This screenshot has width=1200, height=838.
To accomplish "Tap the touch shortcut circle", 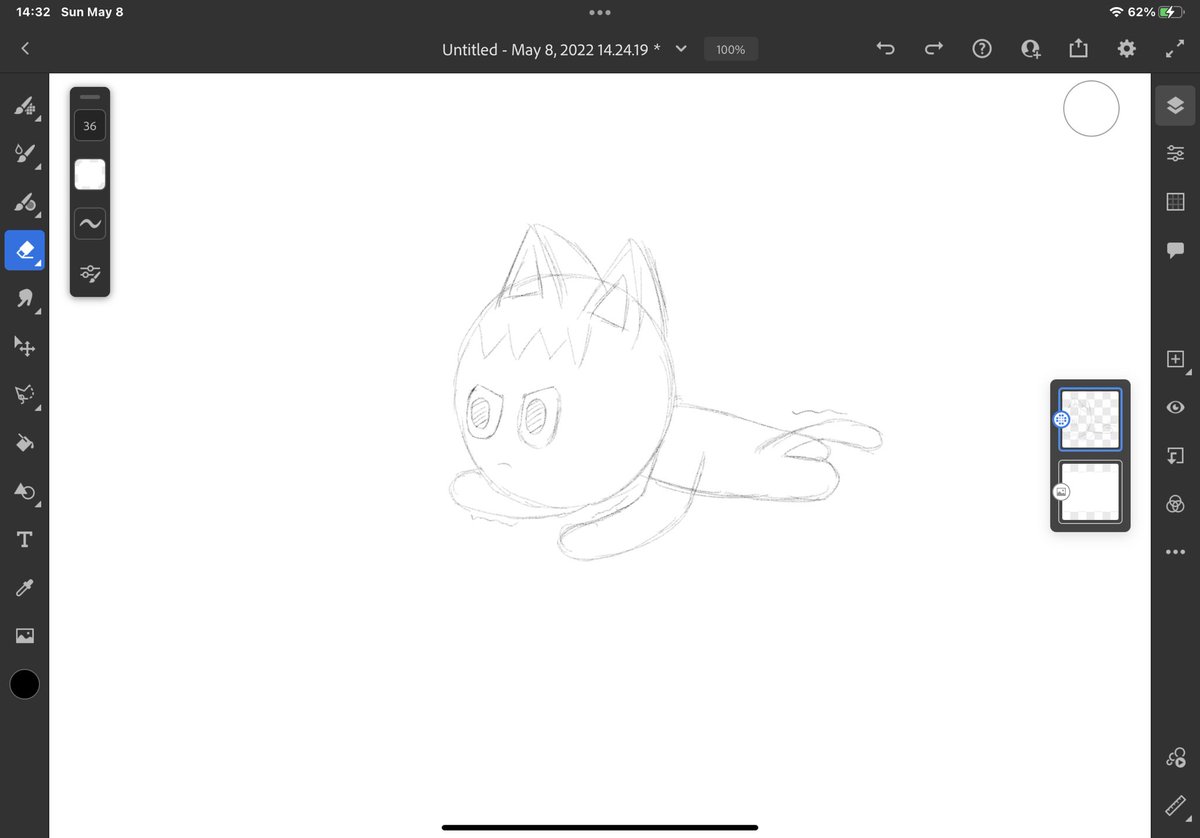I will click(x=1091, y=109).
